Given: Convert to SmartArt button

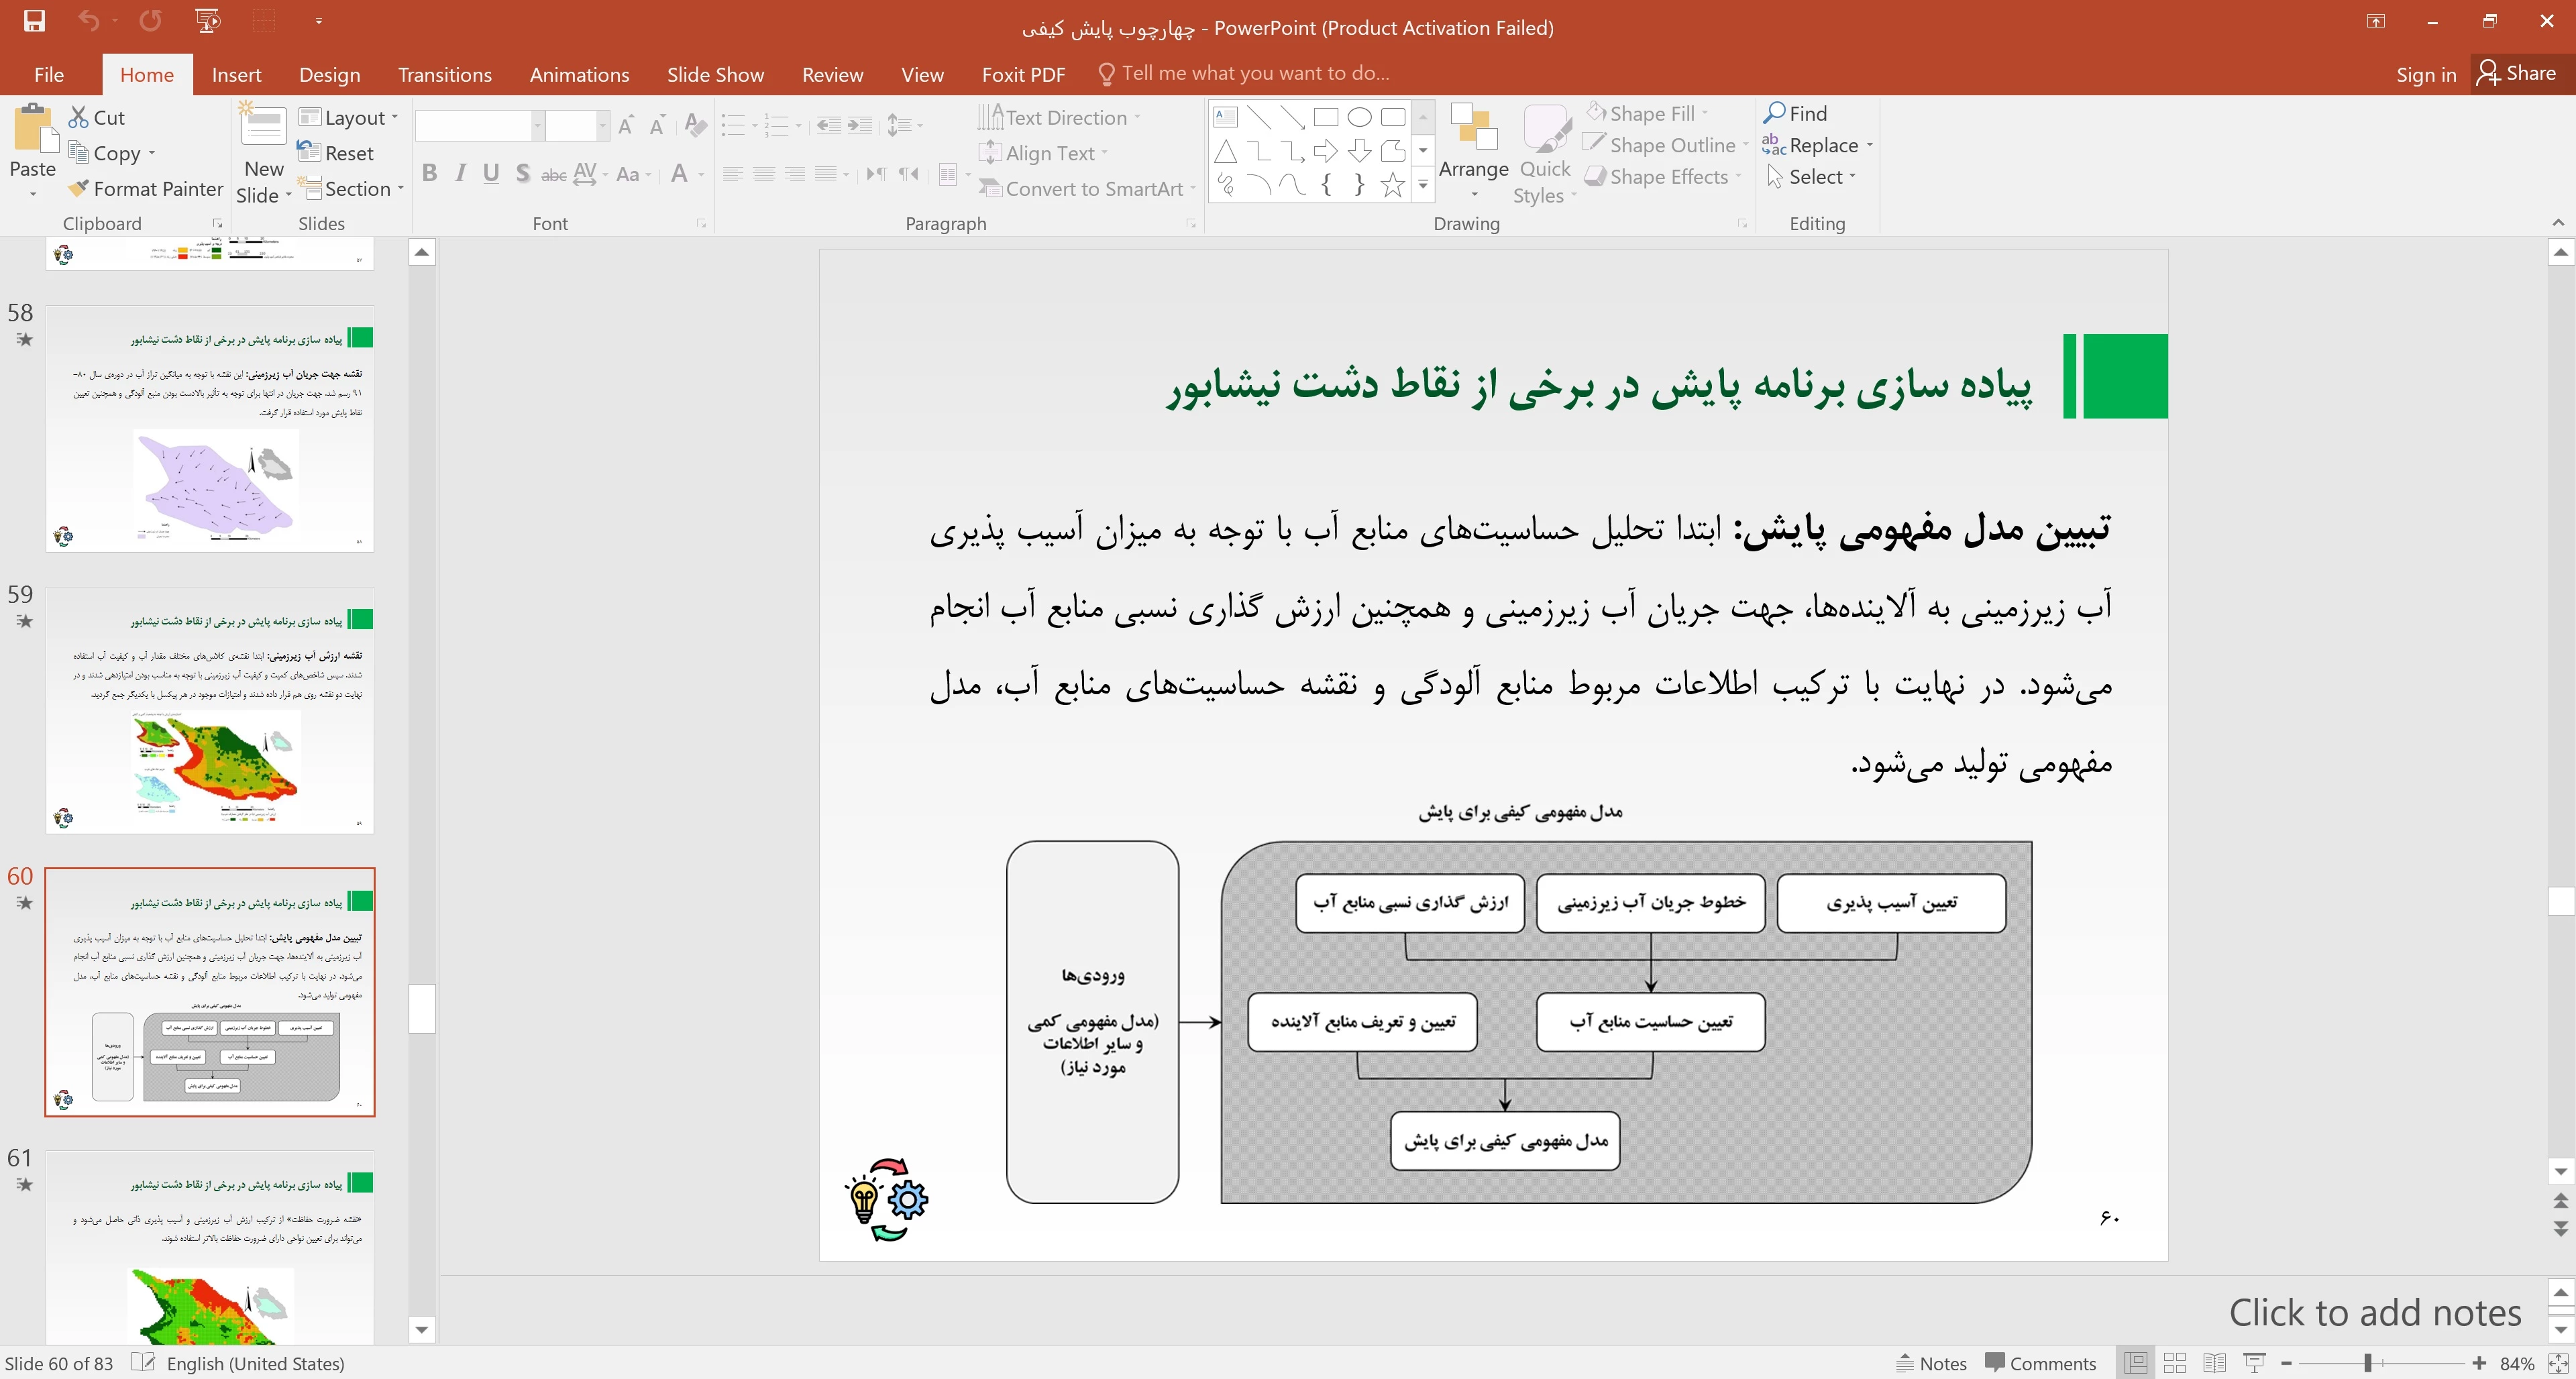Looking at the screenshot, I should pos(1087,189).
